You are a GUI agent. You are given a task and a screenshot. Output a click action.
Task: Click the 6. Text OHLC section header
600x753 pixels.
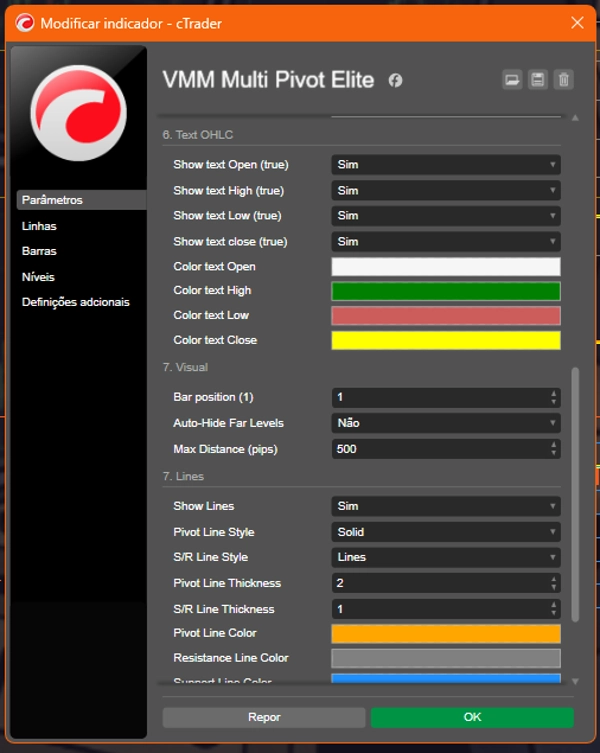(x=197, y=135)
